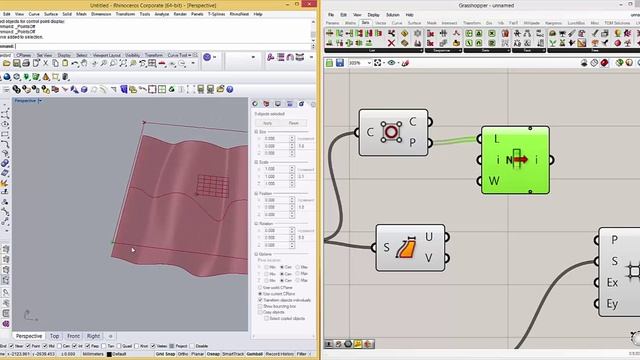Click the black Default layer color swatch
This screenshot has height=360, width=640.
tap(109, 354)
